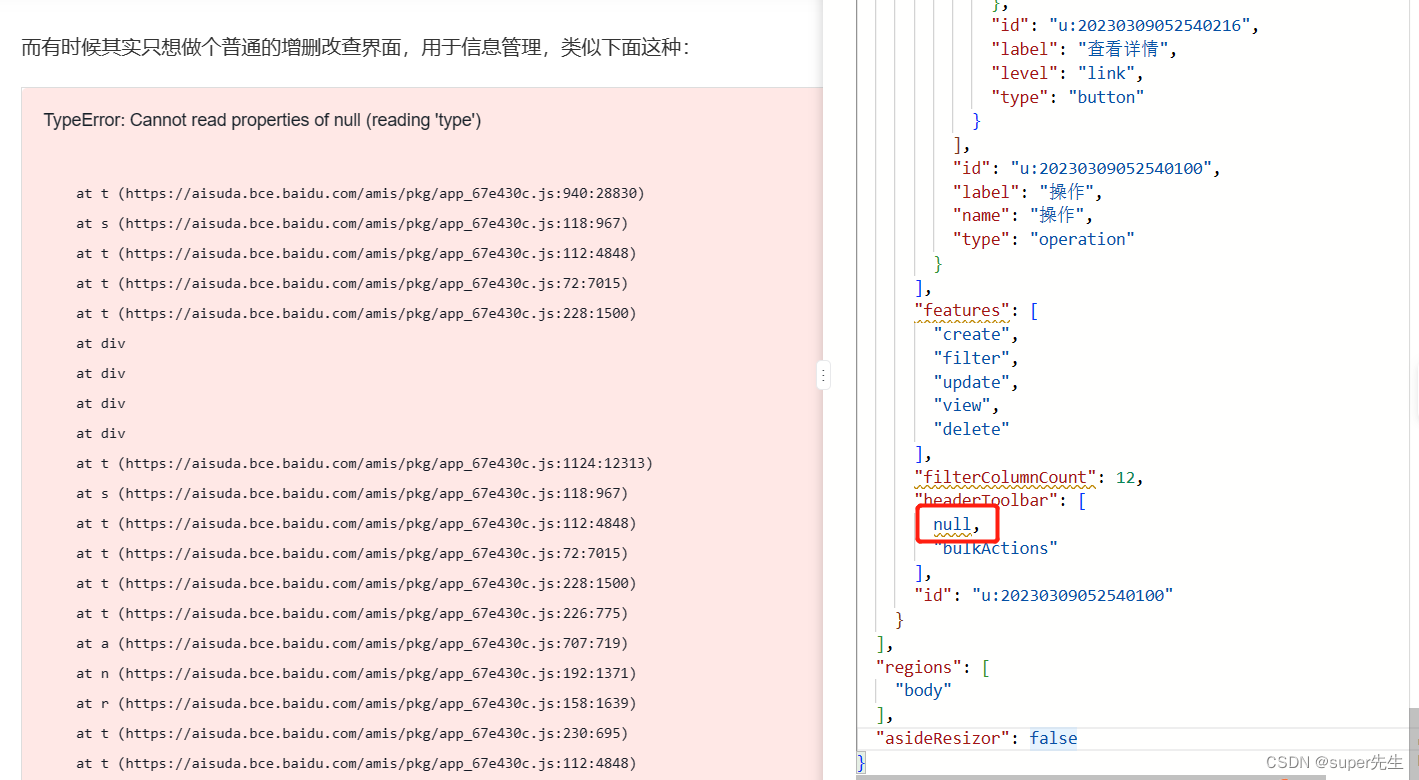The image size is (1419, 780).
Task: Click the "update" array entry
Action: pos(972,382)
